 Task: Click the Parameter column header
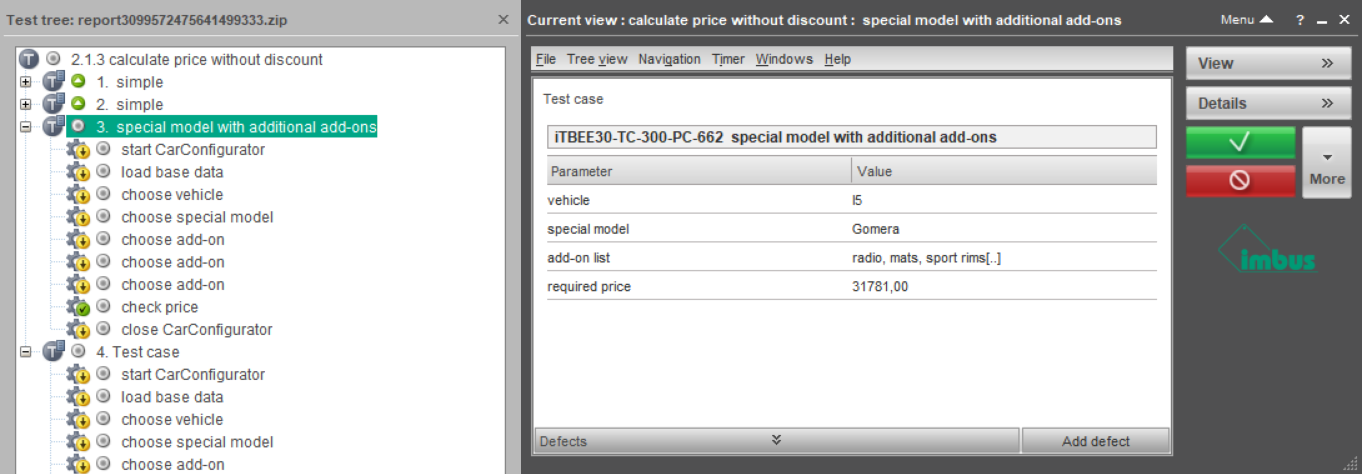(x=699, y=171)
